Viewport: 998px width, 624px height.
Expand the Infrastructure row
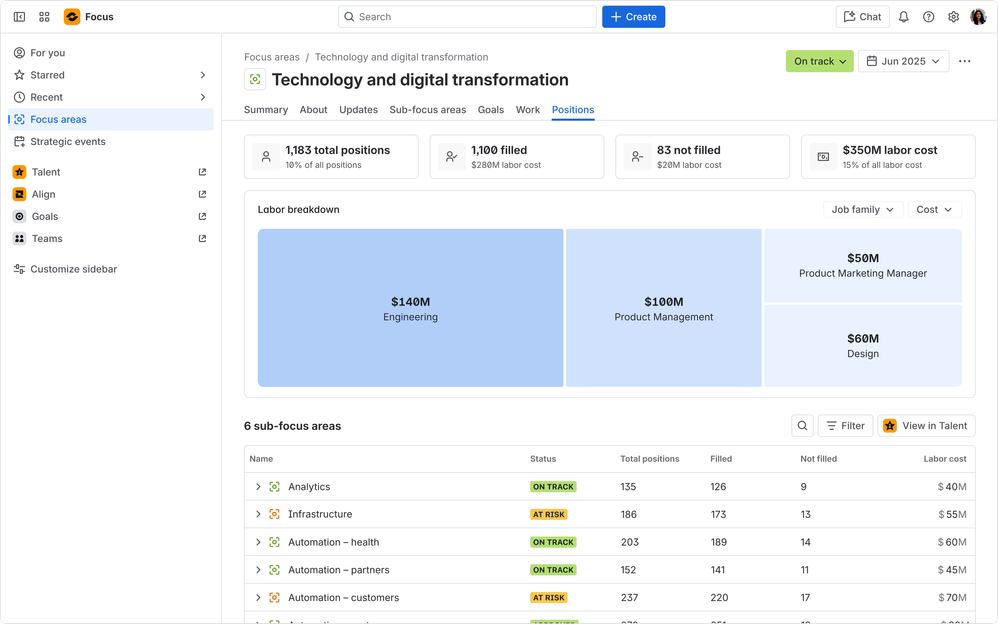point(258,514)
